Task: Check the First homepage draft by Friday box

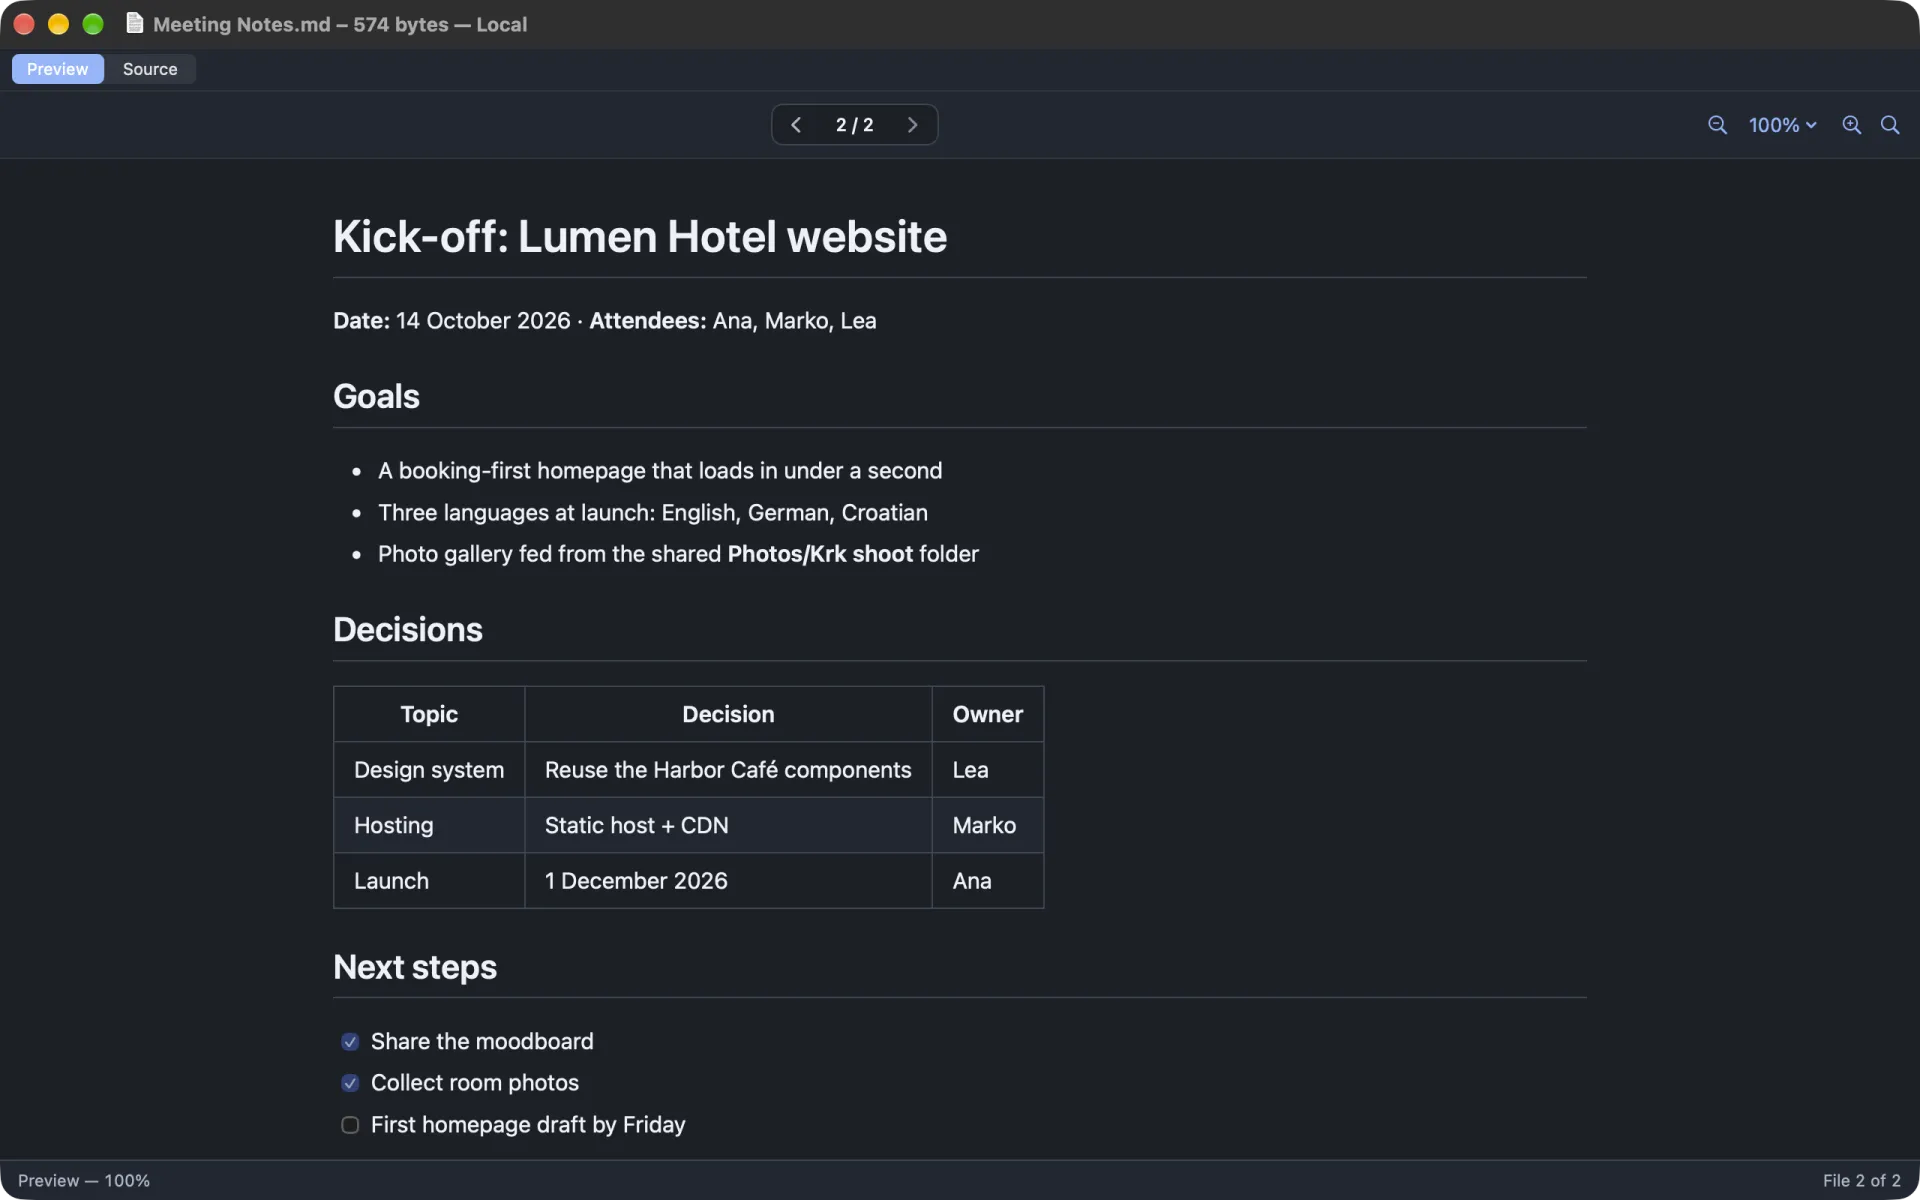Action: coord(350,1125)
